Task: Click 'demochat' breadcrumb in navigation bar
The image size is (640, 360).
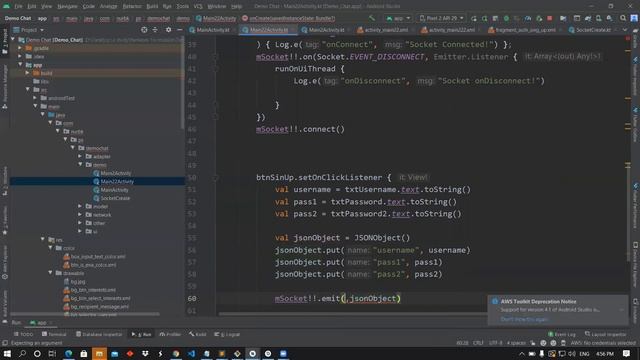Action: (158, 18)
